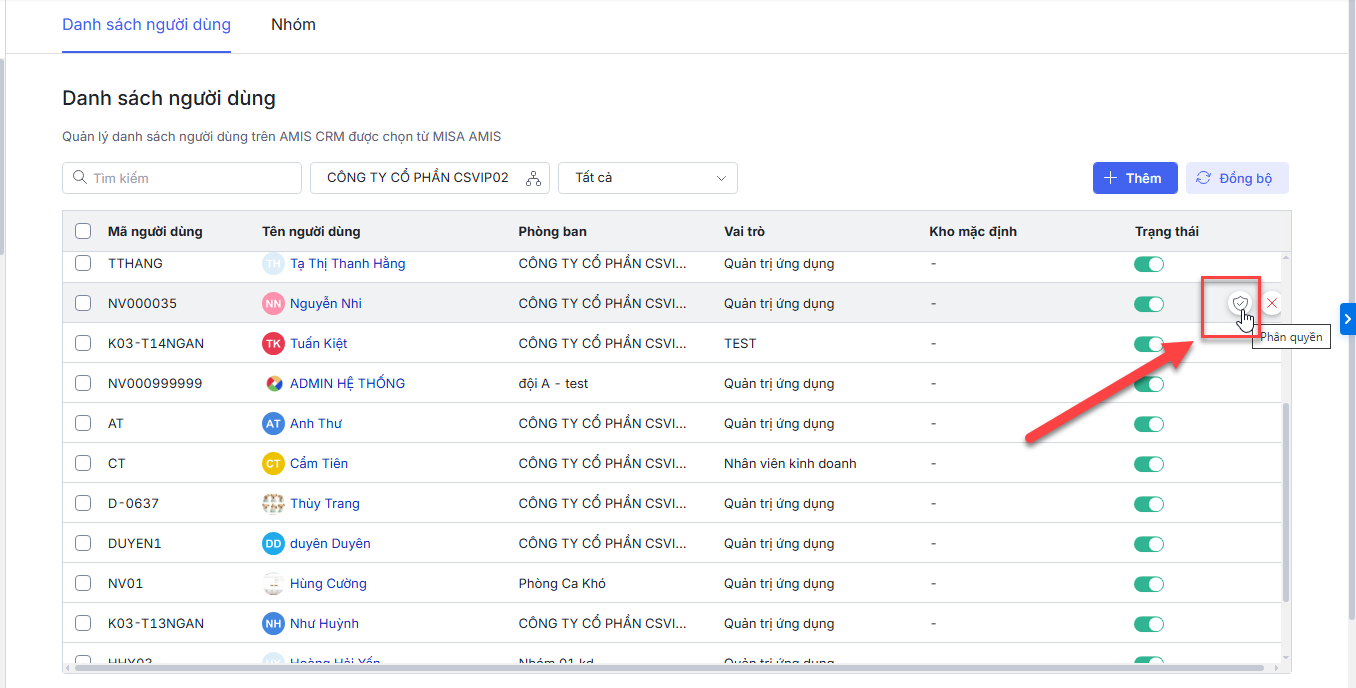Viewport: 1356px width, 688px height.
Task: Open user link Như Huỳnh
Action: [x=324, y=623]
